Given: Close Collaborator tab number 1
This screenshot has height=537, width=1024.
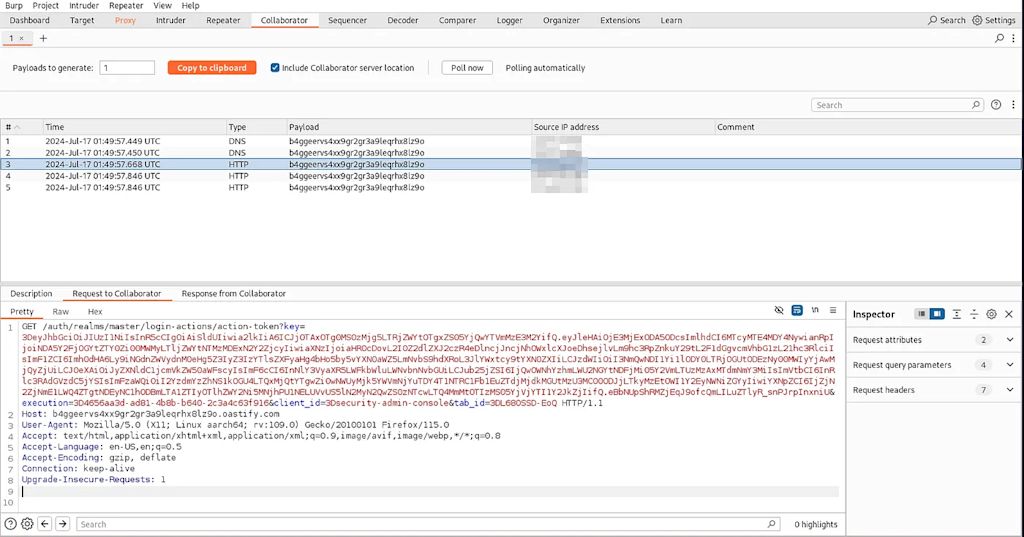Looking at the screenshot, I should [x=22, y=39].
